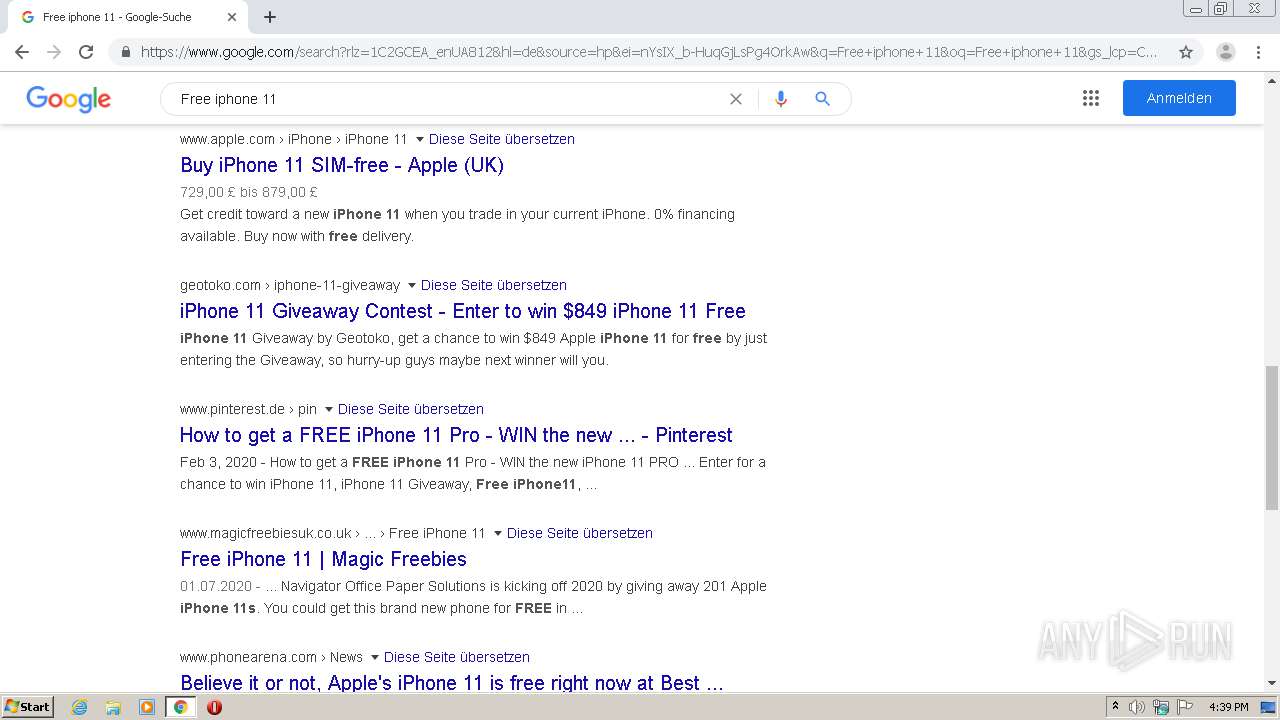Click the Anmelden sign-in button
Viewport: 1280px width, 720px height.
pyautogui.click(x=1179, y=98)
